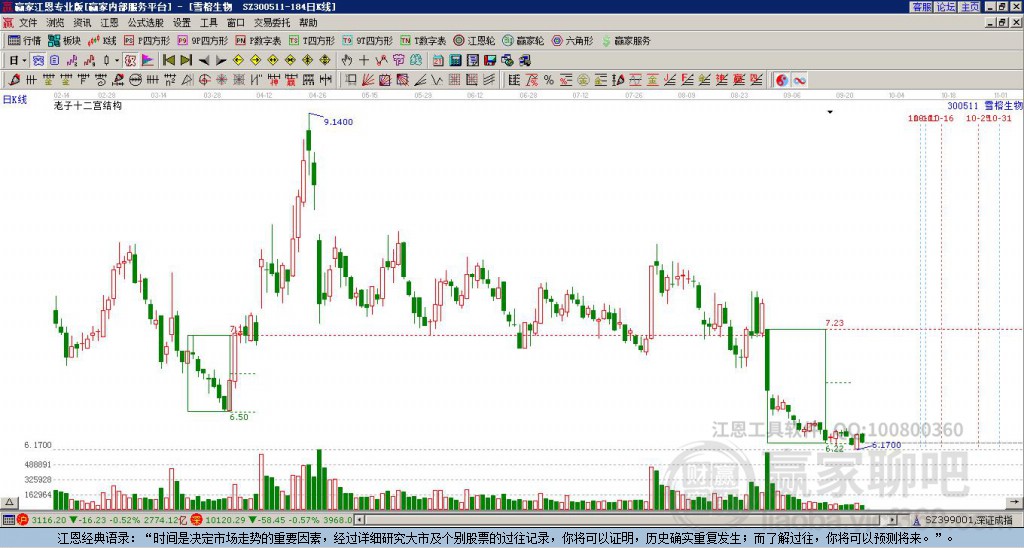
Task: Open the 公式选股 menu
Action: coord(145,22)
